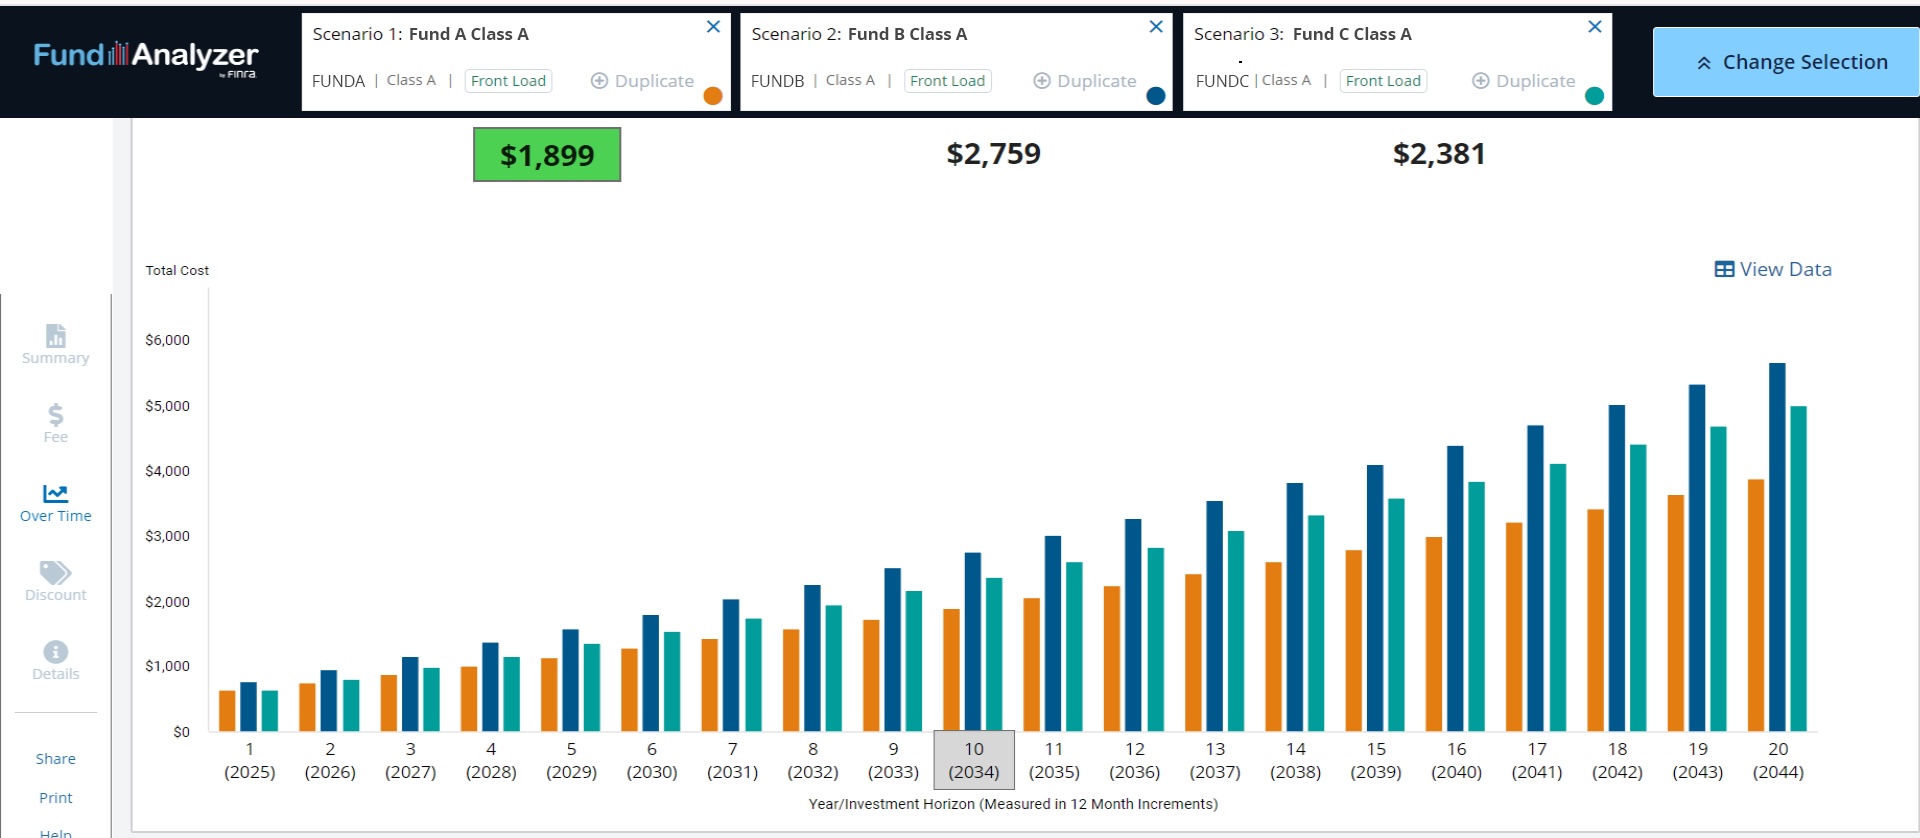Open the Summary sidebar icon
The image size is (1920, 838).
click(x=56, y=336)
